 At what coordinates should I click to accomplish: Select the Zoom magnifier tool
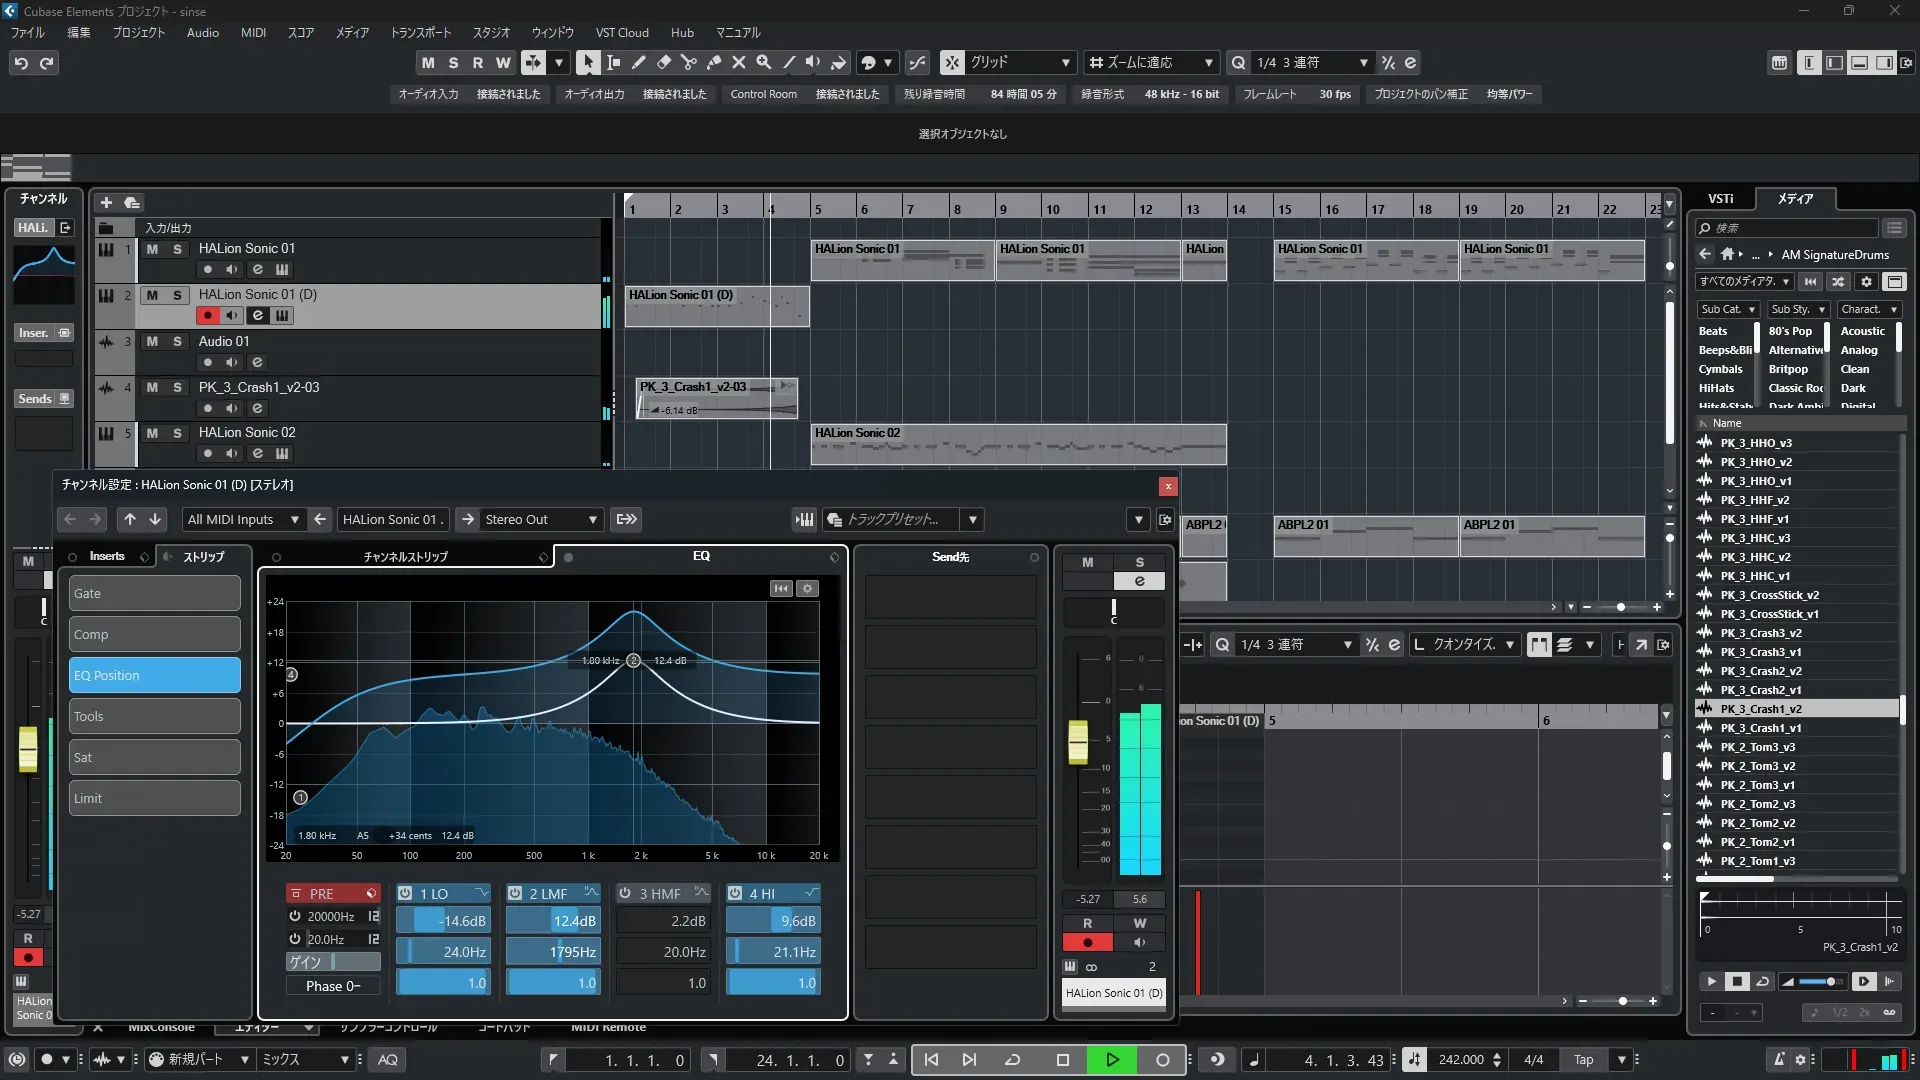coord(763,62)
